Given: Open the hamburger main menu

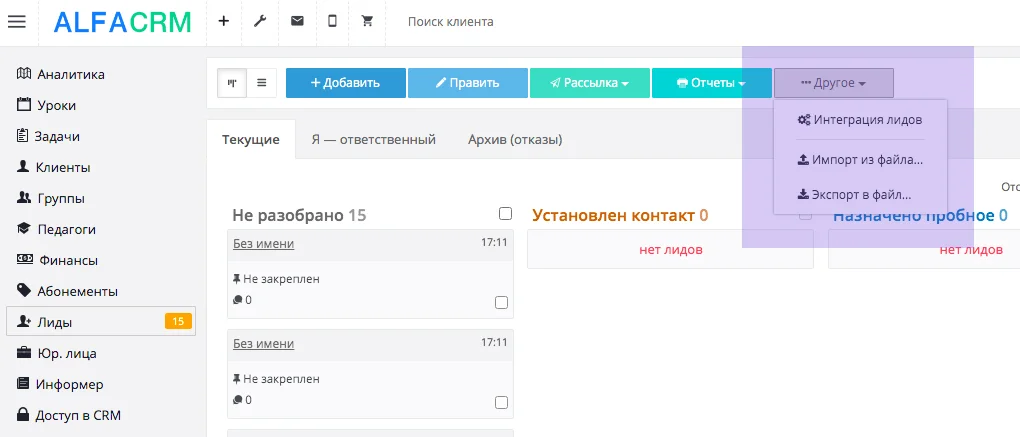Looking at the screenshot, I should click(x=17, y=21).
